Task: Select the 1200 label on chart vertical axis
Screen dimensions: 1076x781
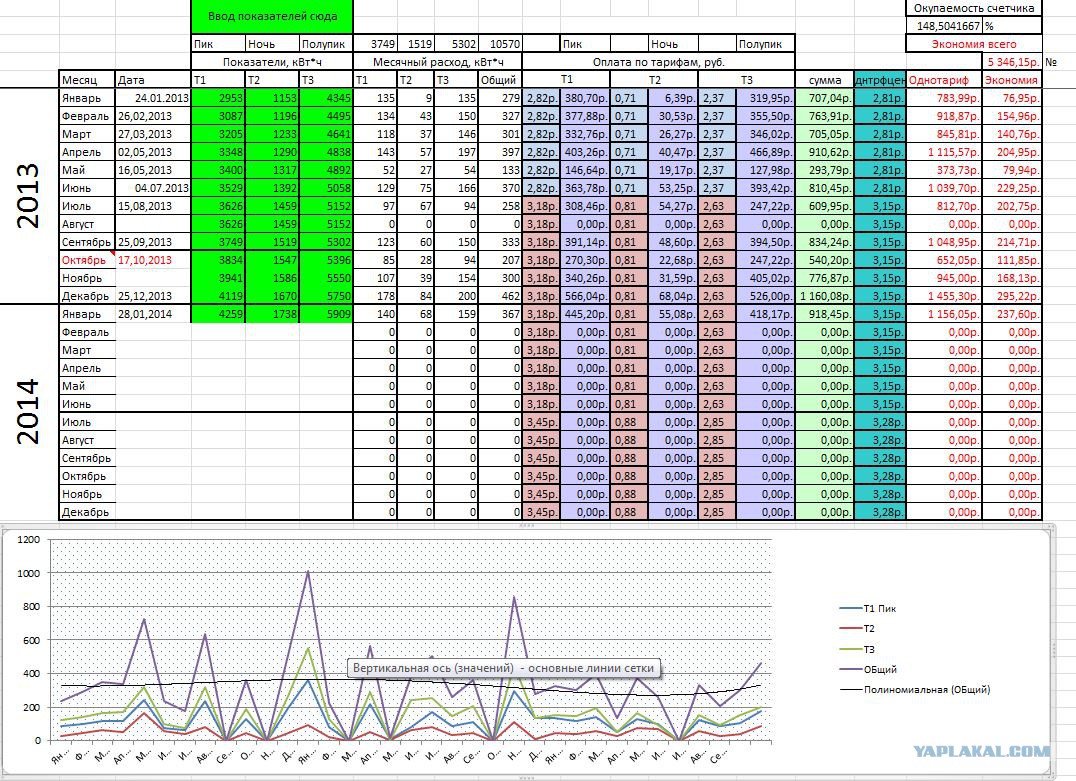Action: pyautogui.click(x=29, y=539)
